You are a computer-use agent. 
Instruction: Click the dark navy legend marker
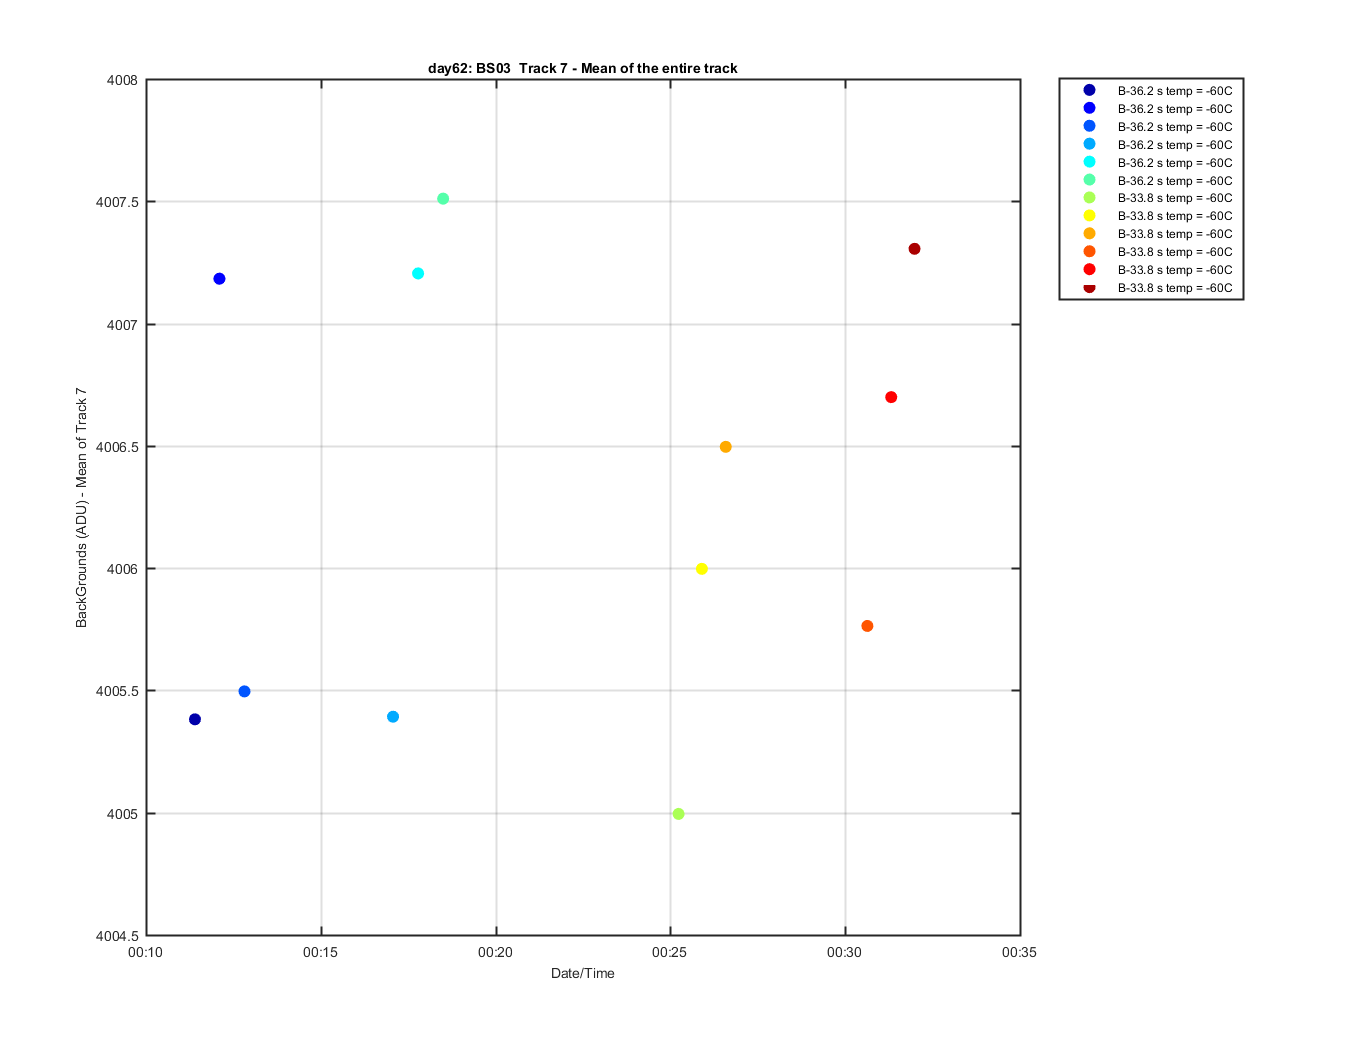(x=1089, y=90)
